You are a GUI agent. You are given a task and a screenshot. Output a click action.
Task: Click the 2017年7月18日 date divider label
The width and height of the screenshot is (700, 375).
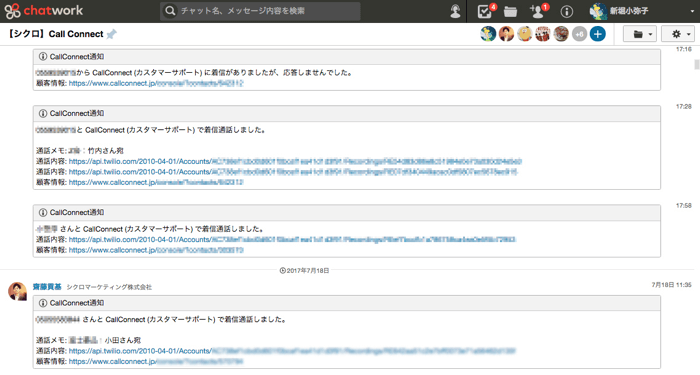304,271
